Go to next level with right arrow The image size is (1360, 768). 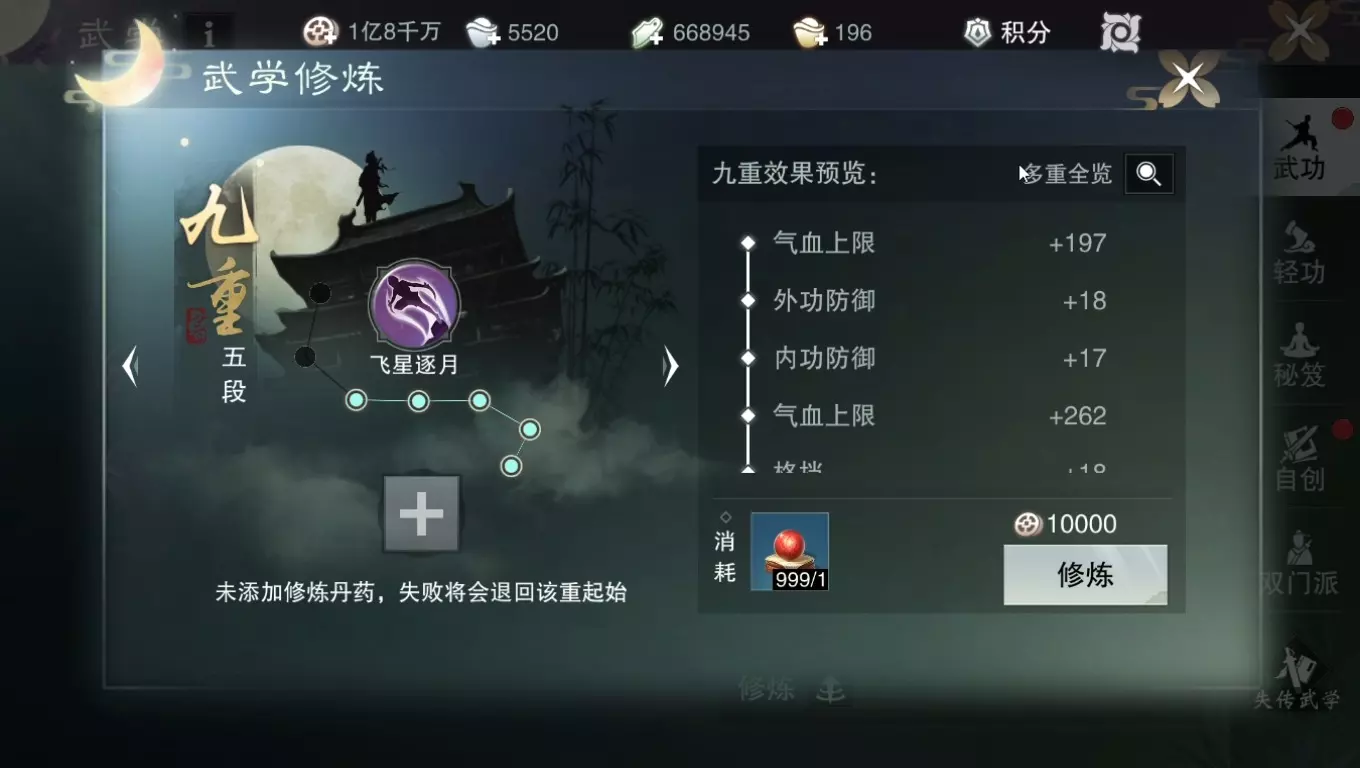670,367
